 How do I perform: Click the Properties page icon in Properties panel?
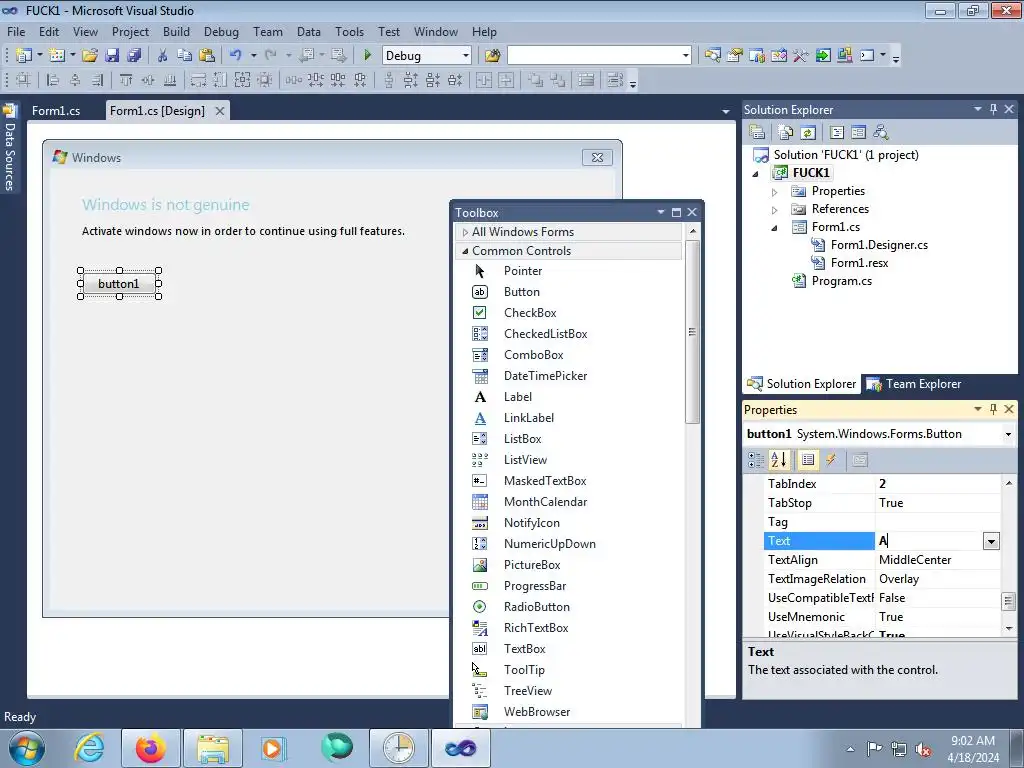[x=859, y=460]
